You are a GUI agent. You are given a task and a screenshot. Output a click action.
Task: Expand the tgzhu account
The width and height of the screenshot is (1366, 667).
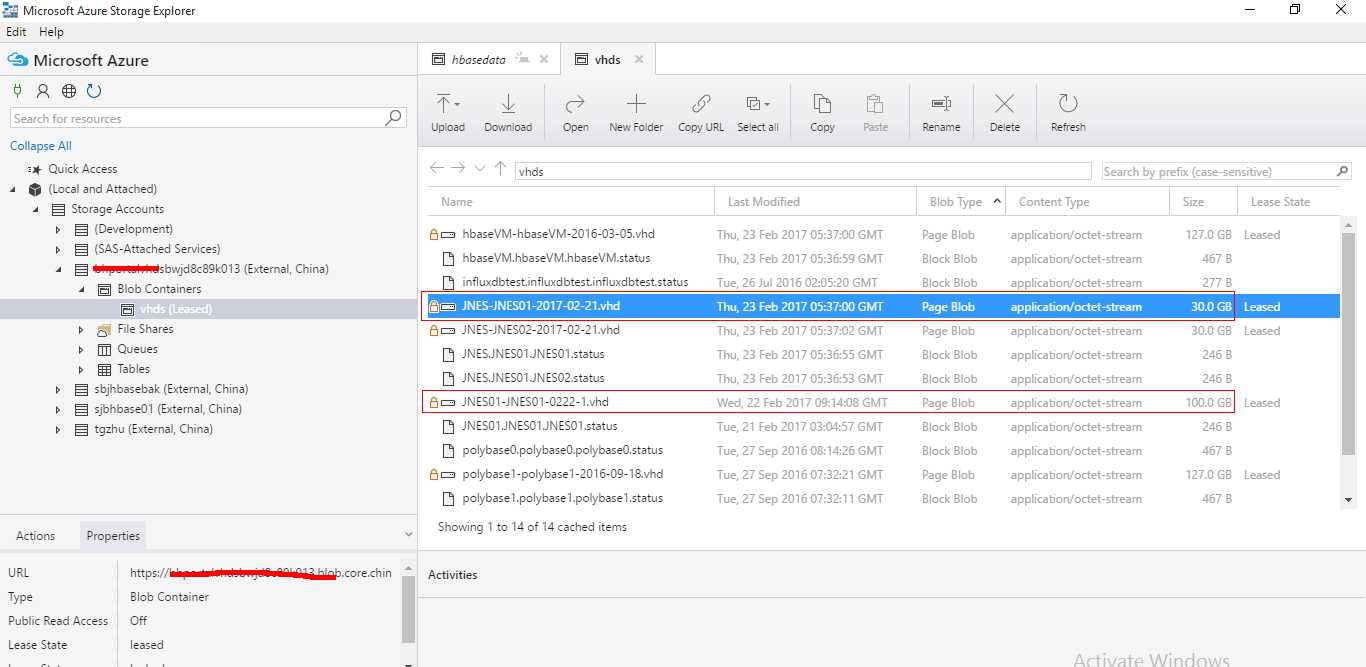click(x=58, y=429)
